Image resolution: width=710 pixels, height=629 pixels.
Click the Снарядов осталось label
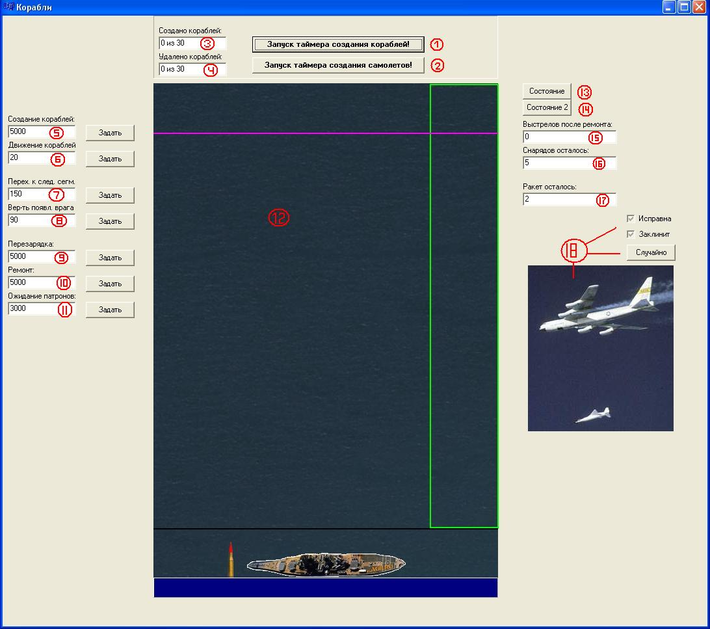pyautogui.click(x=555, y=150)
